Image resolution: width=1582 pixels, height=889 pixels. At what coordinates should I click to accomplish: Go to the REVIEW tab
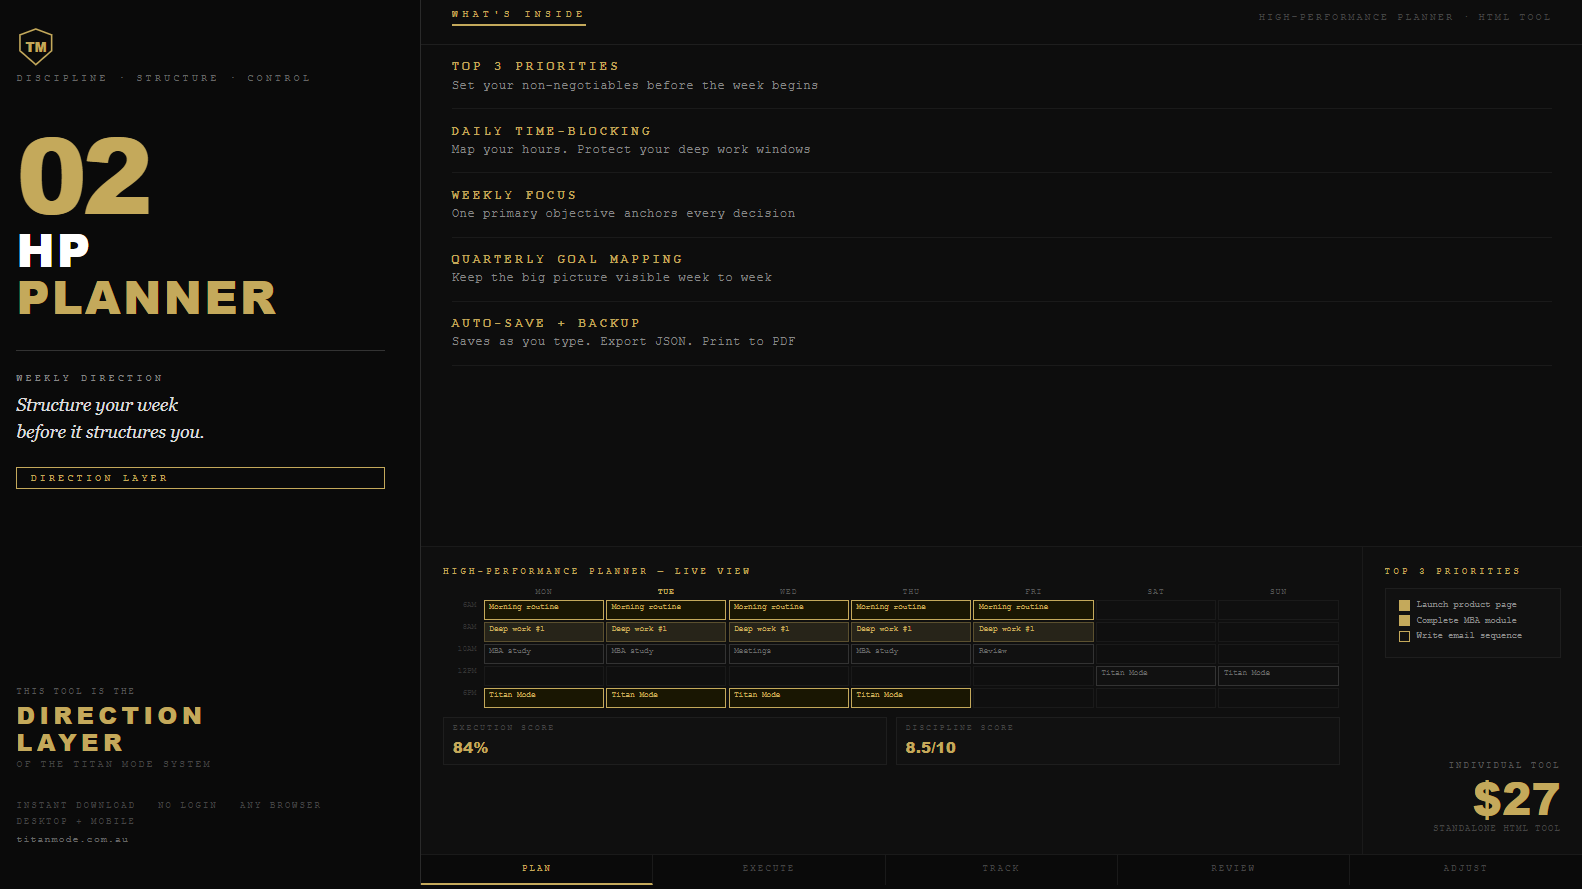(1233, 869)
